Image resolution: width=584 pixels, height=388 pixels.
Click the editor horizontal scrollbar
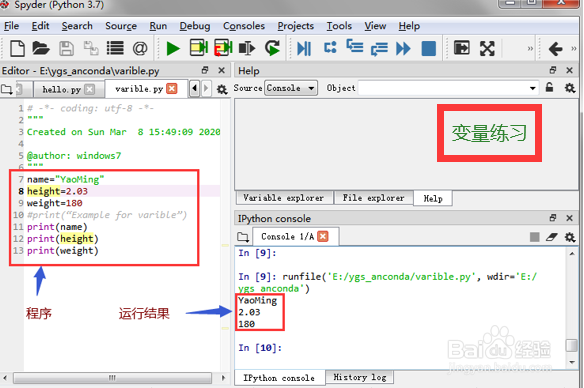click(112, 378)
